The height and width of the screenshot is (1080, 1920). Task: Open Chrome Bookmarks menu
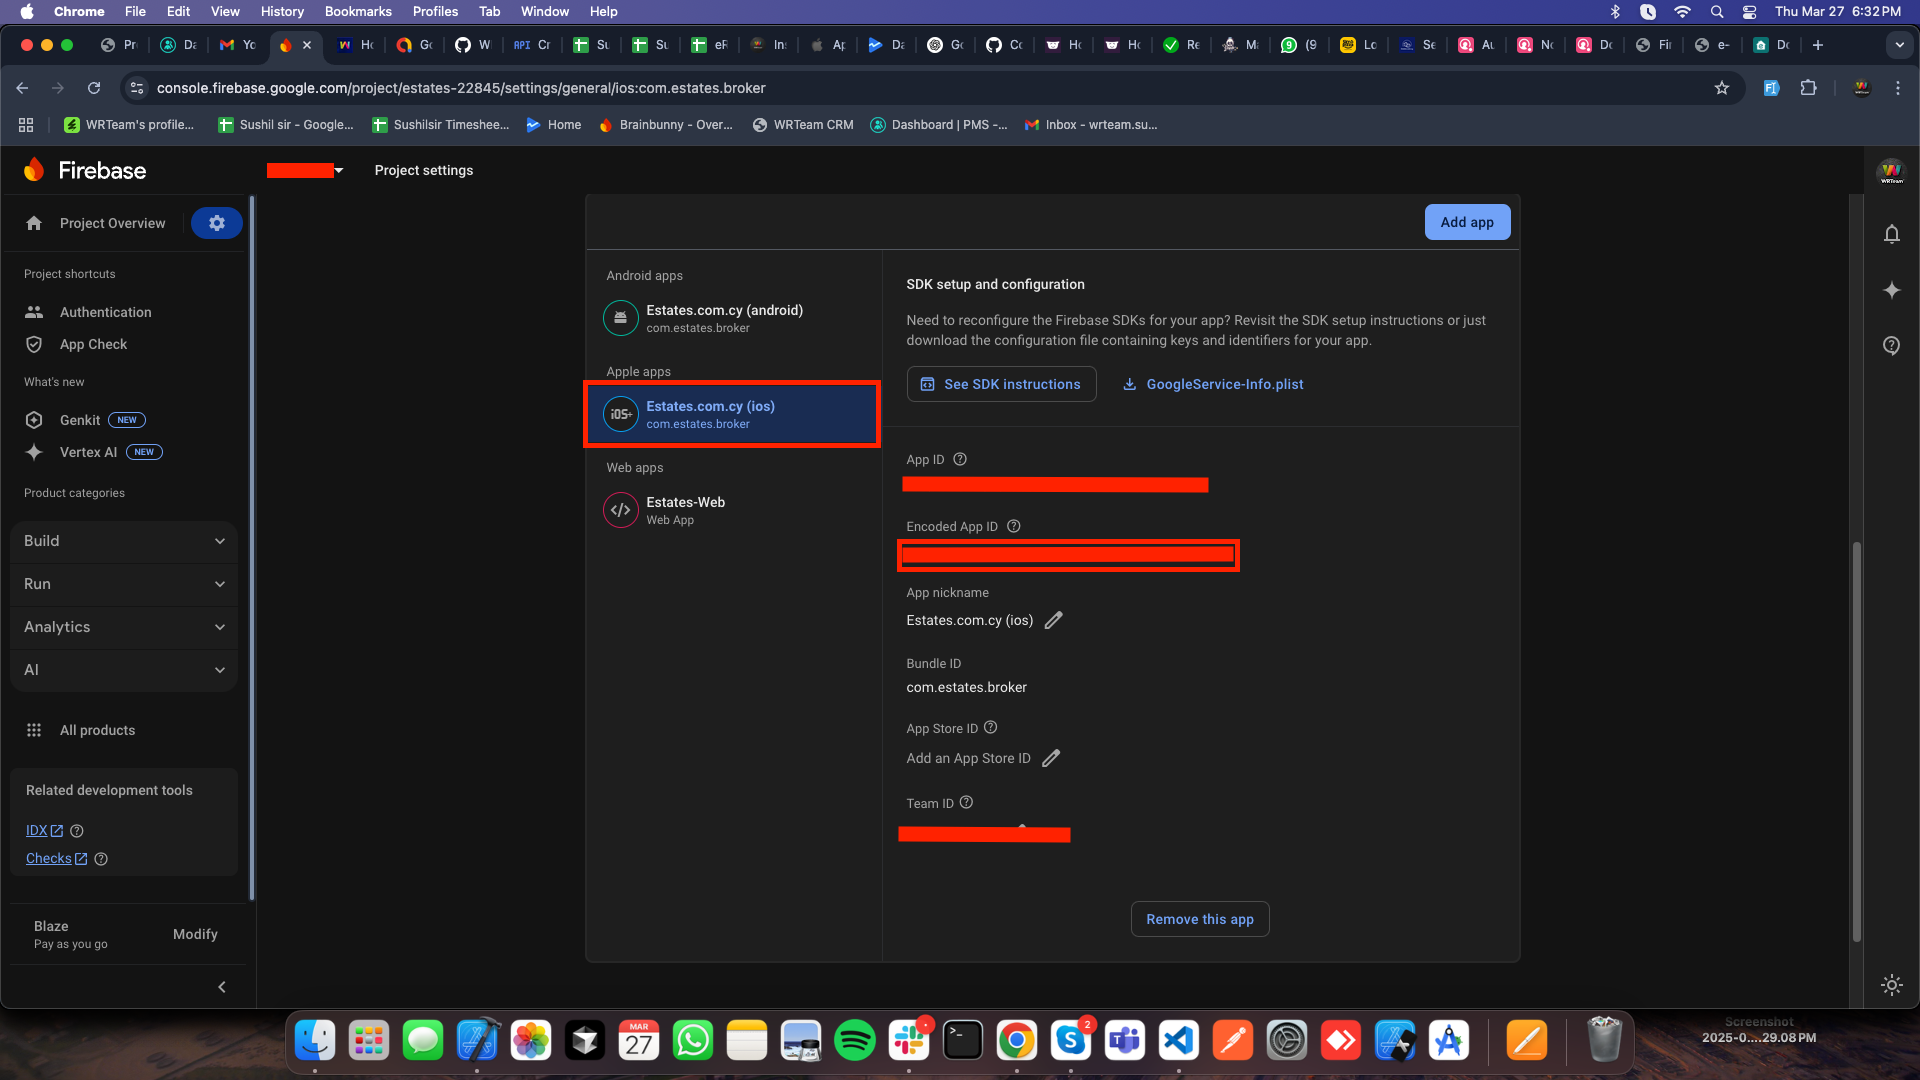[x=357, y=11]
